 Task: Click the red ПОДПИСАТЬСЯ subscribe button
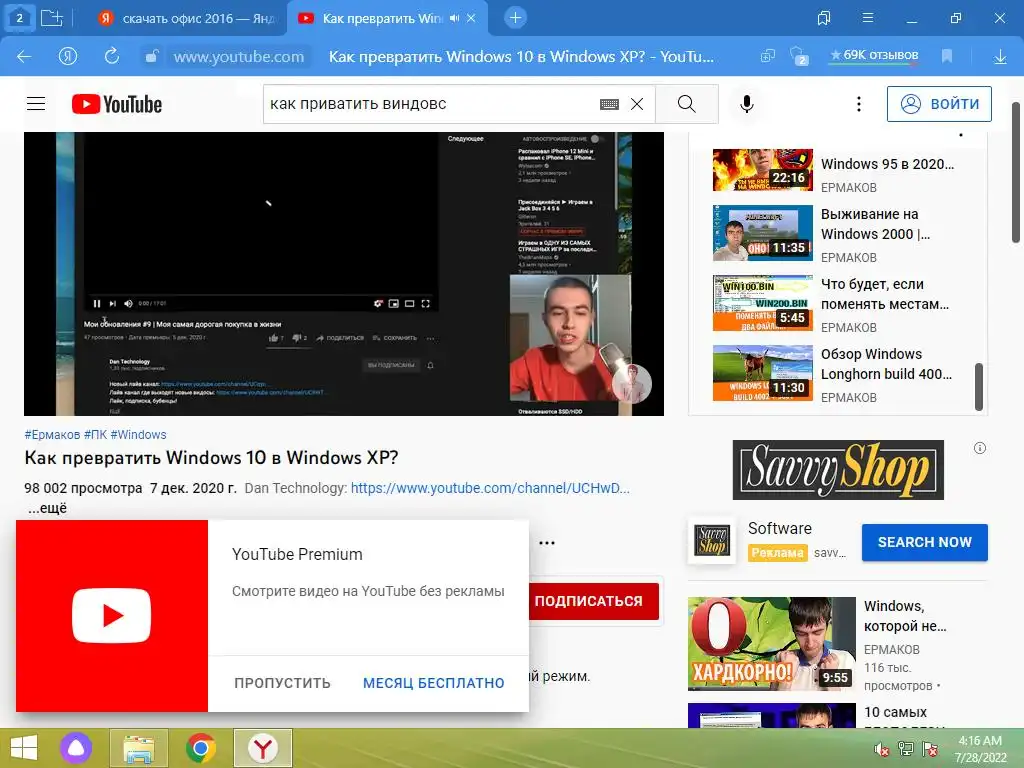593,601
